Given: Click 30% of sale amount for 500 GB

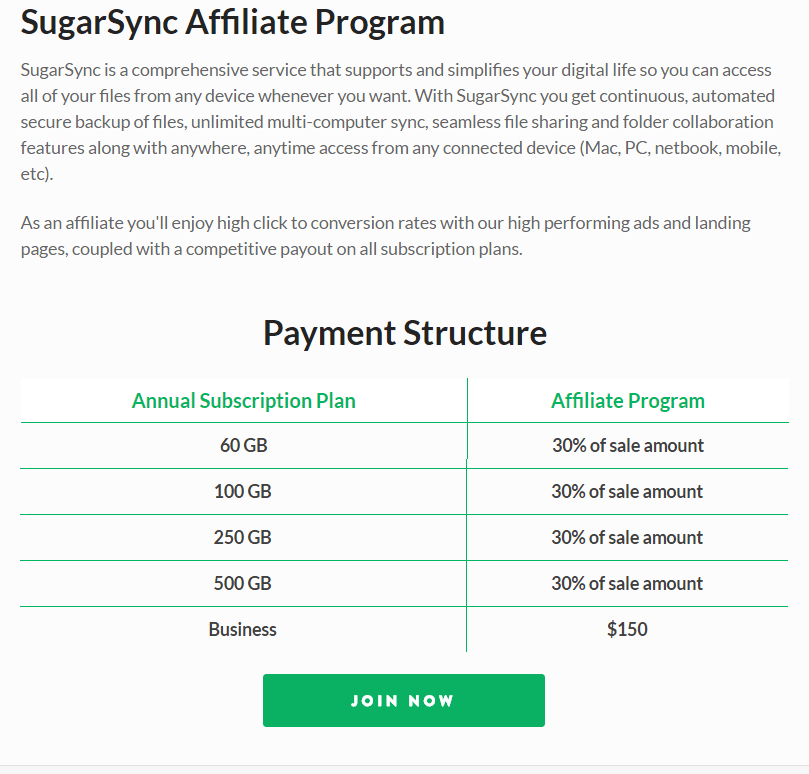Looking at the screenshot, I should point(627,584).
